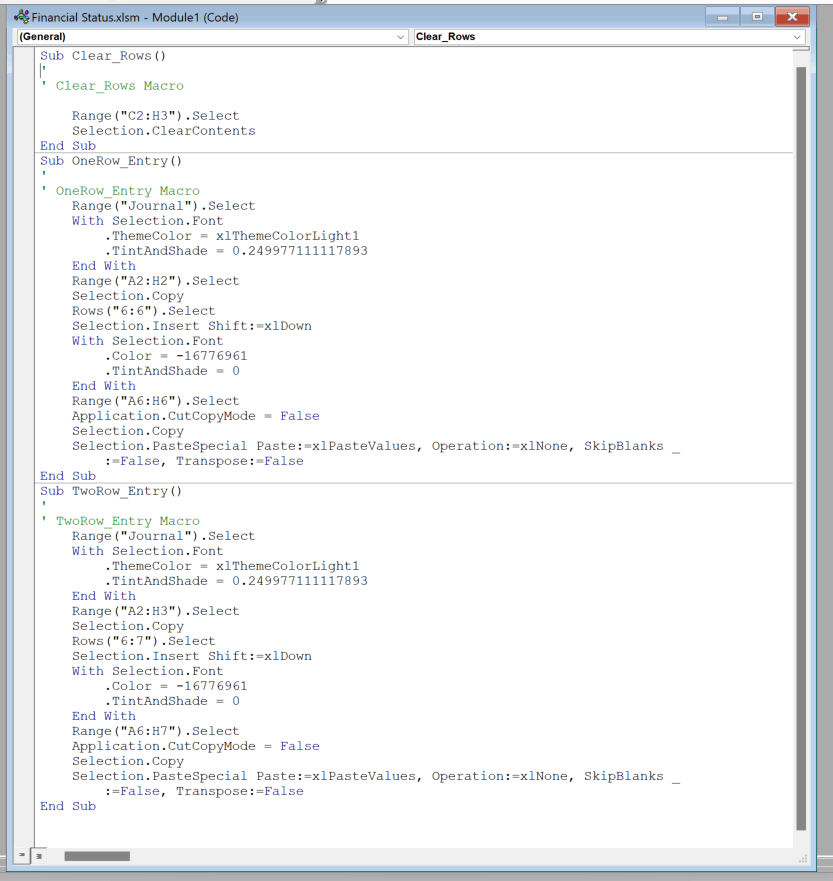
Task: Click the title 'Financial Status.xlsm - Module1 (Code)'
Action: point(135,17)
